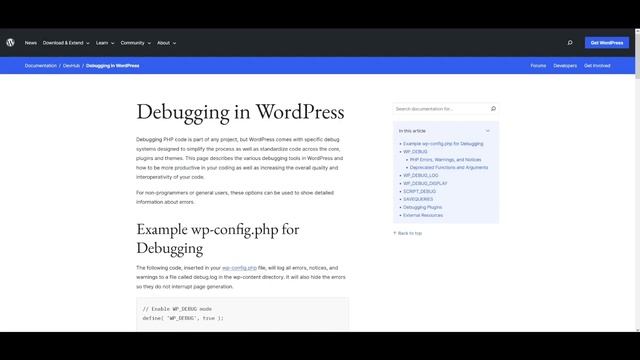Click the define WP_DEBUG code line
The height and width of the screenshot is (360, 640).
(x=183, y=318)
